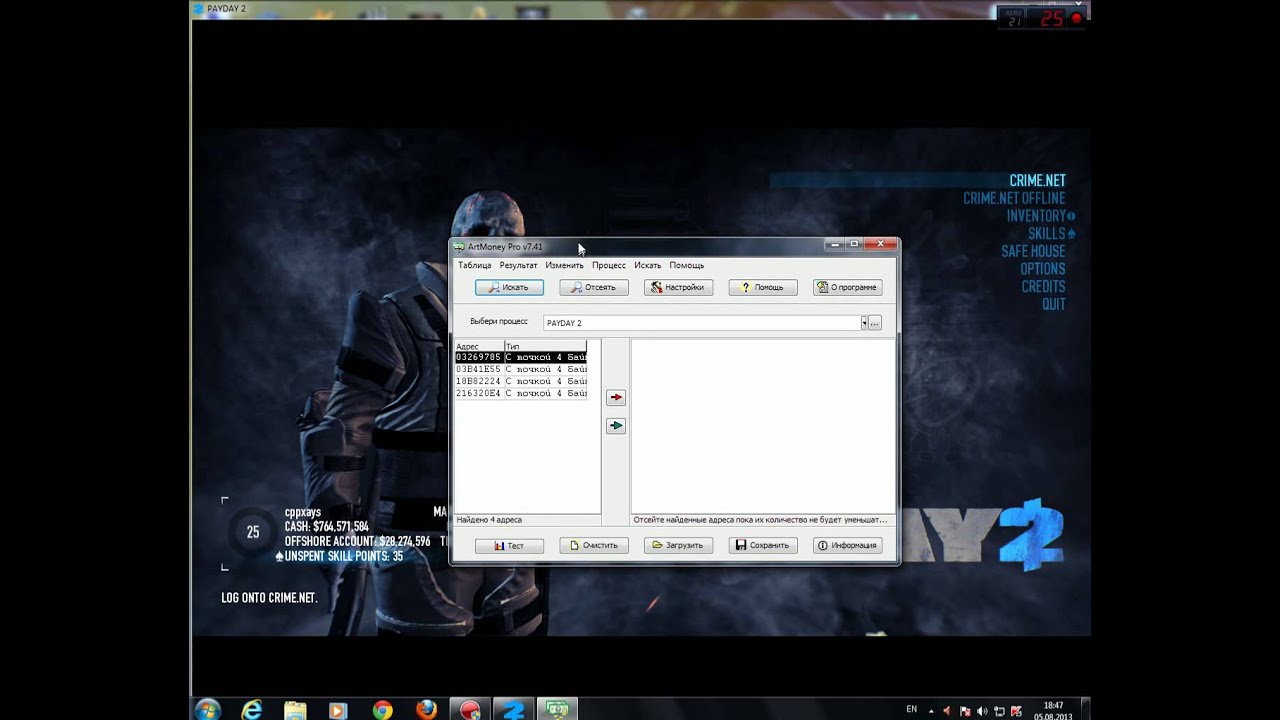Screen dimensions: 1280x720
Task: Open Firefox from the taskbar
Action: pyautogui.click(x=426, y=710)
